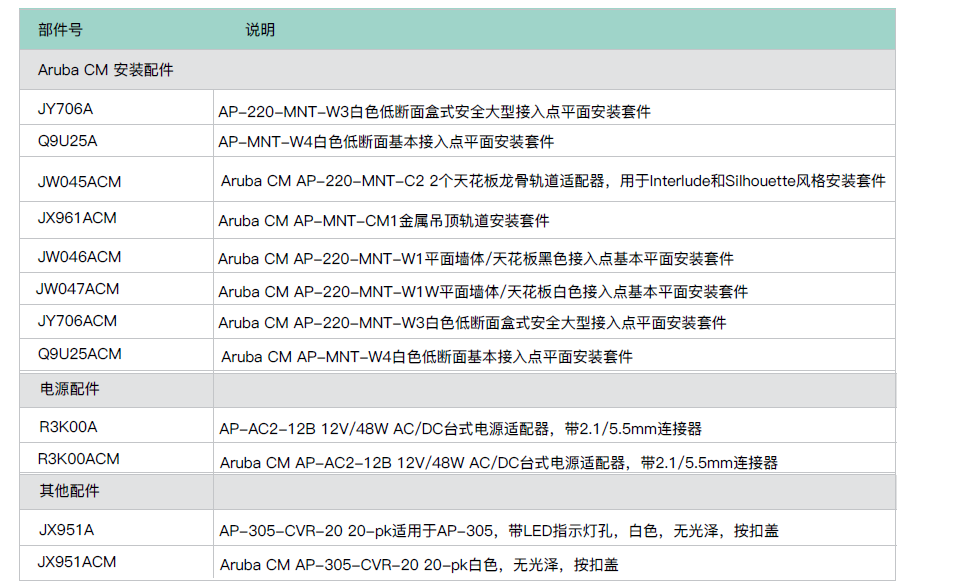
Task: Select the 电源配件 section header
Action: pyautogui.click(x=69, y=389)
